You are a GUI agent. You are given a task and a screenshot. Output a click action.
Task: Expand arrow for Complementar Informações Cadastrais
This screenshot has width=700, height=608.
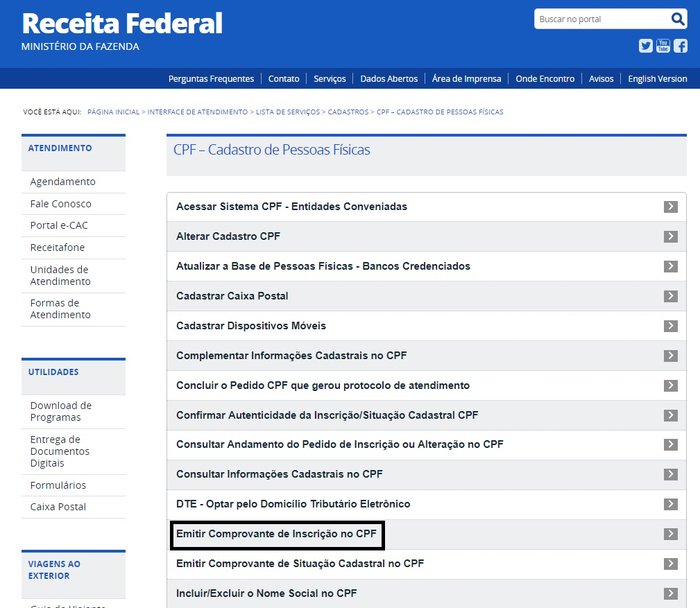pyautogui.click(x=671, y=356)
